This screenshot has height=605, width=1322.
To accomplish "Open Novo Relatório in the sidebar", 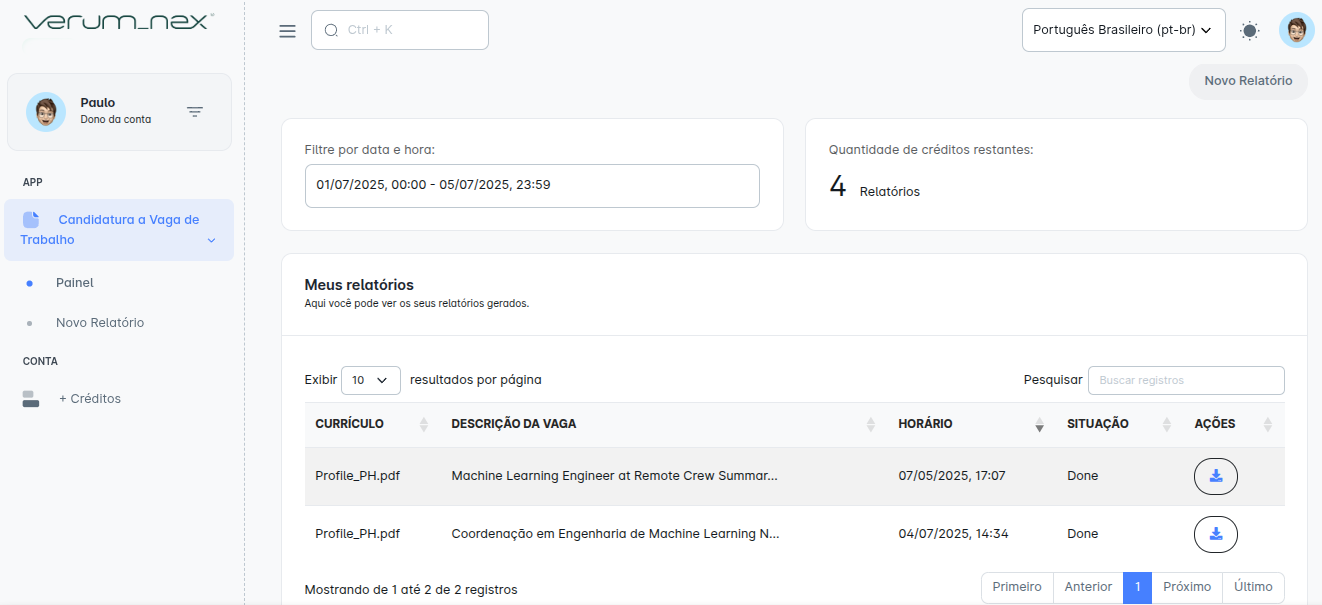I will 100,323.
